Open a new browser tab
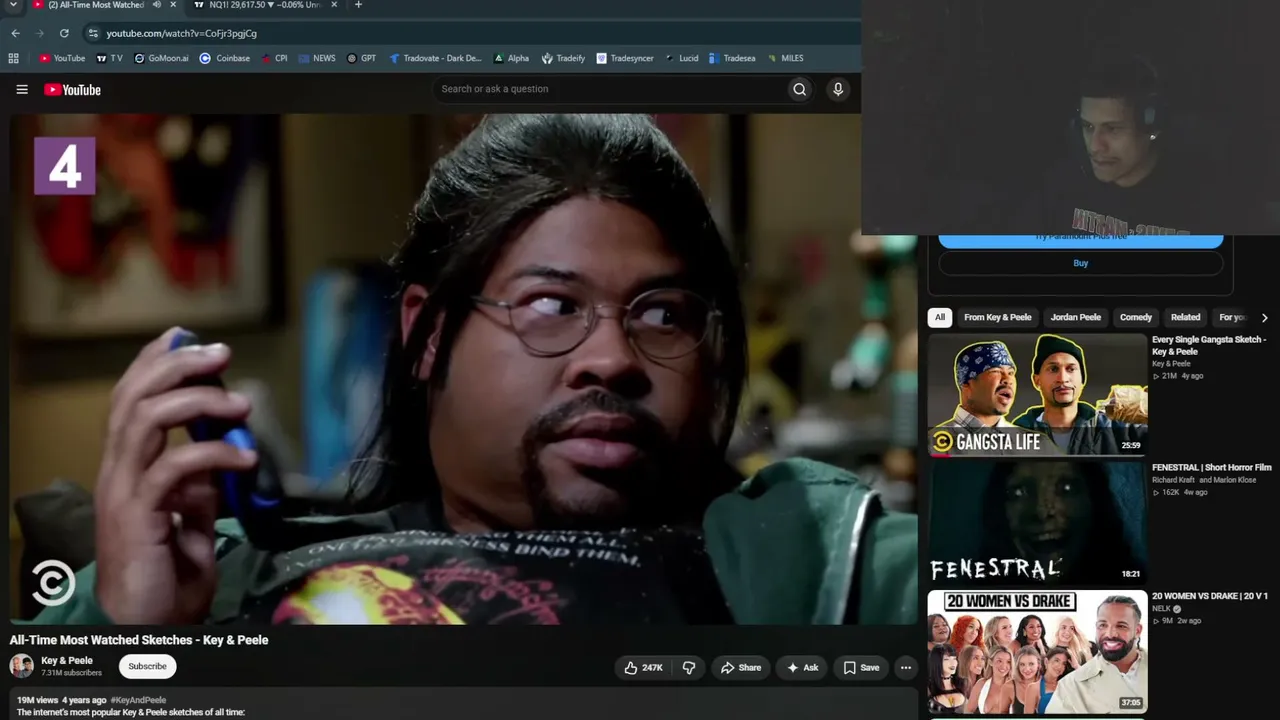Viewport: 1280px width, 720px height. (358, 5)
